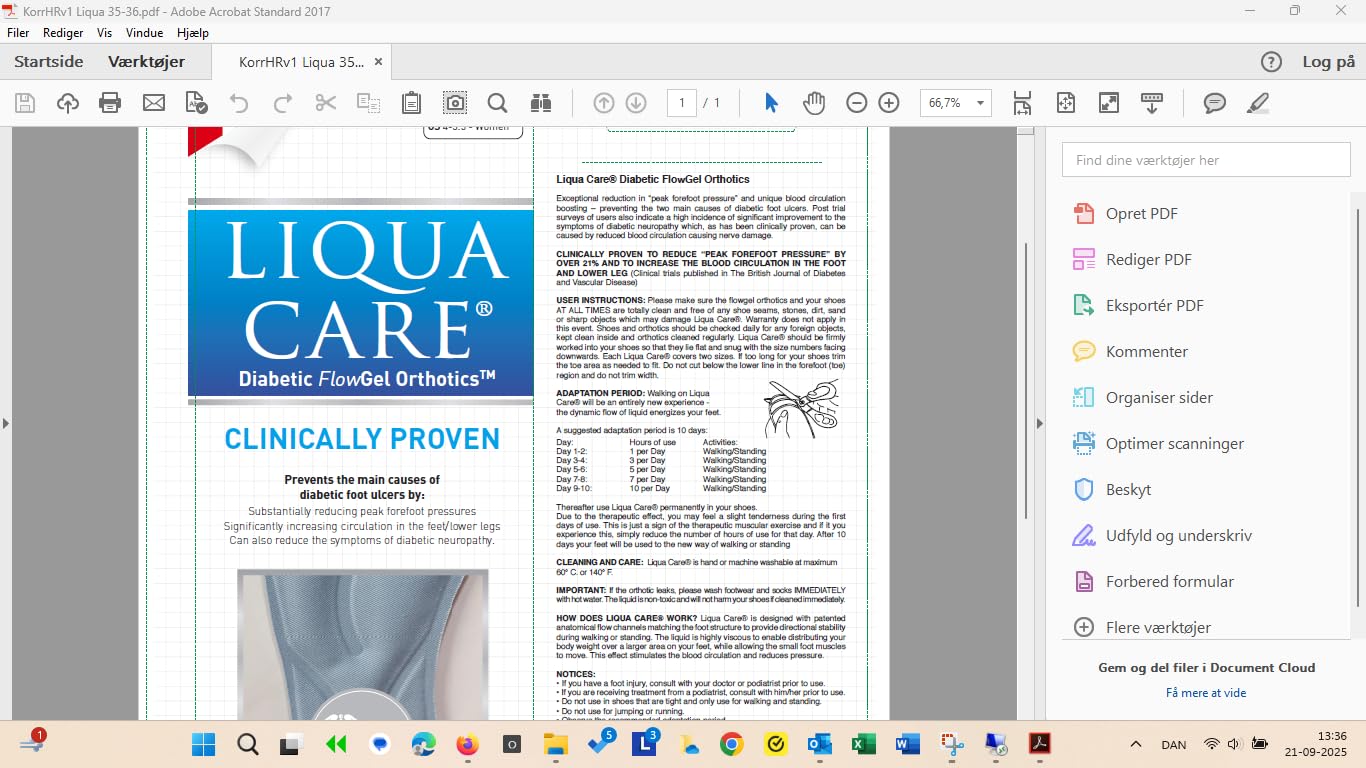1366x768 pixels.
Task: Open the 66,7% zoom level dropdown
Action: [x=981, y=103]
